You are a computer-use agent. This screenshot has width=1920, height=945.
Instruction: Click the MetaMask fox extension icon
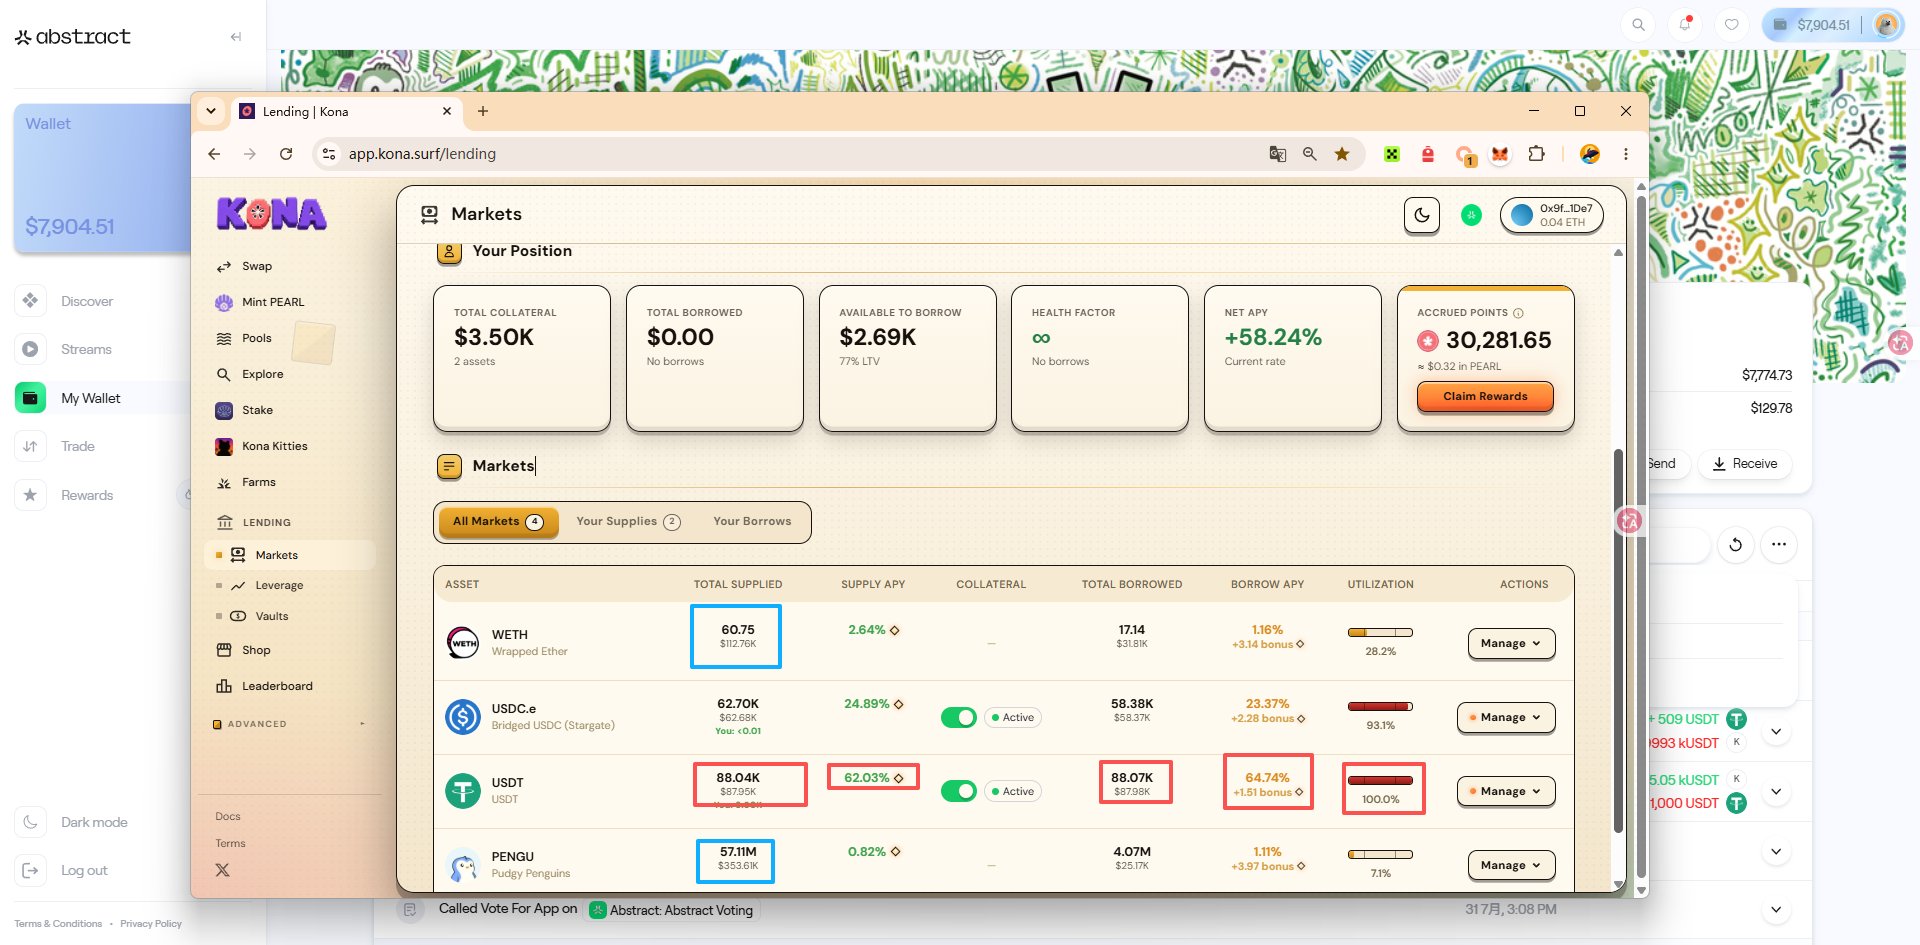[x=1500, y=154]
